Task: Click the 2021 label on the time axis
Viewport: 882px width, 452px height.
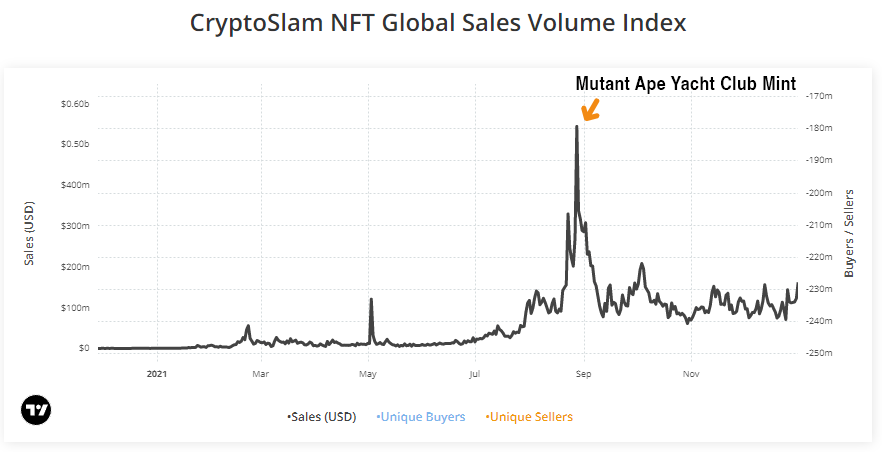Action: tap(156, 375)
